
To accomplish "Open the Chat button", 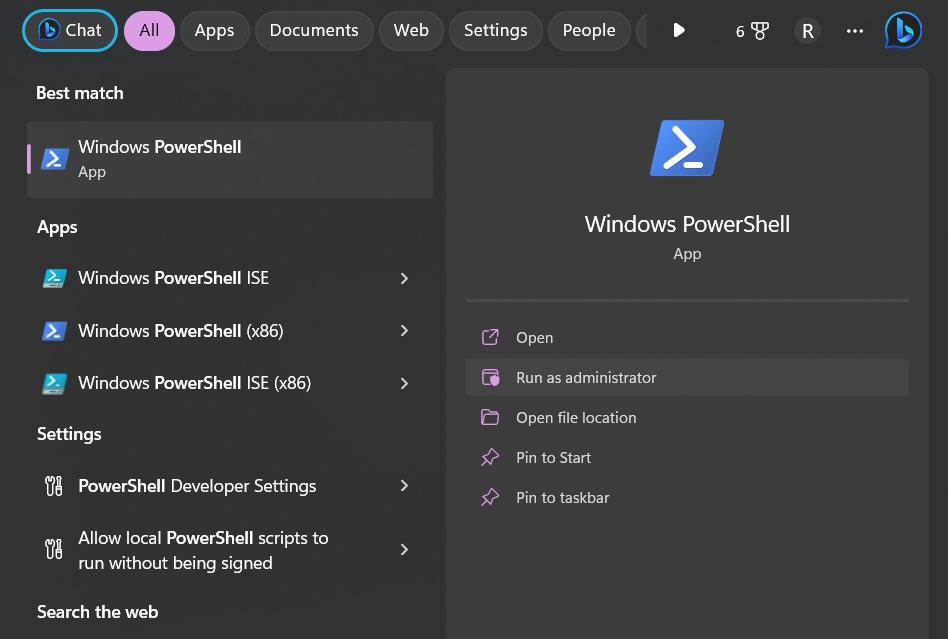I will [x=70, y=31].
